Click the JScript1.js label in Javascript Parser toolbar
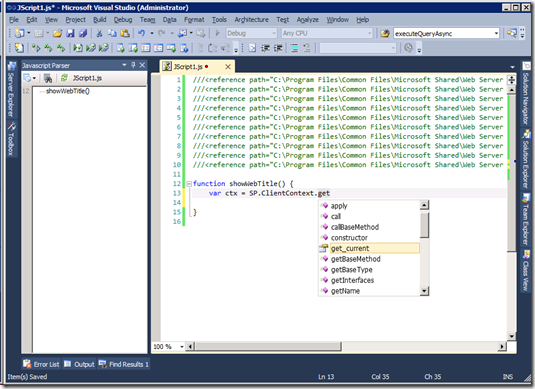535x389 pixels. click(x=87, y=78)
